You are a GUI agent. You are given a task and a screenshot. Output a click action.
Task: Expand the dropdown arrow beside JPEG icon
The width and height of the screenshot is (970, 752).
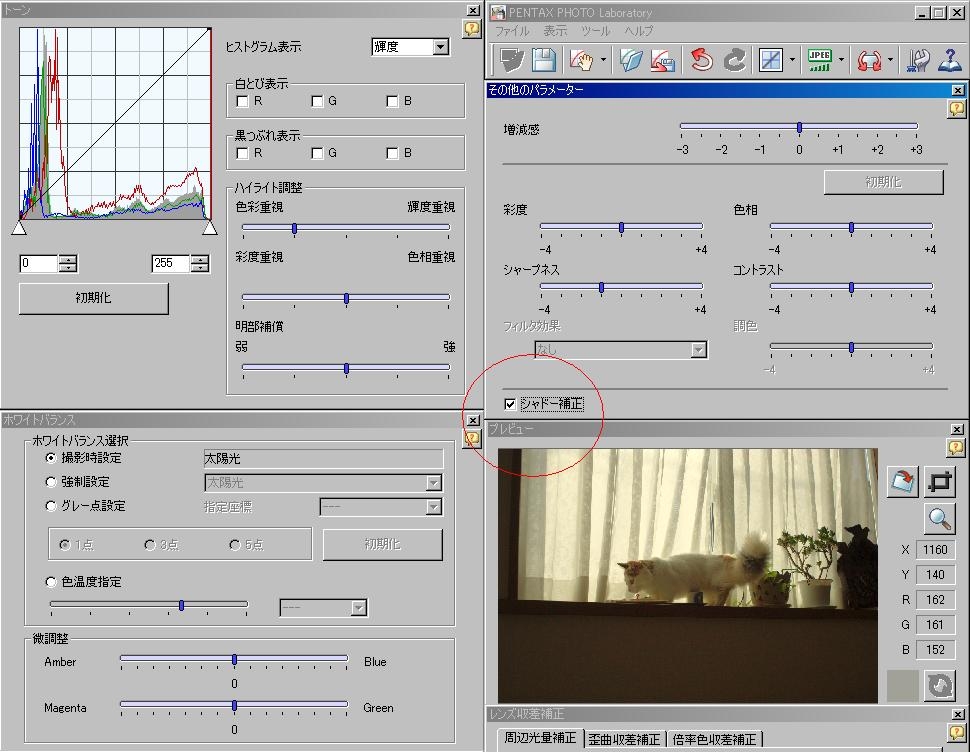coord(841,61)
